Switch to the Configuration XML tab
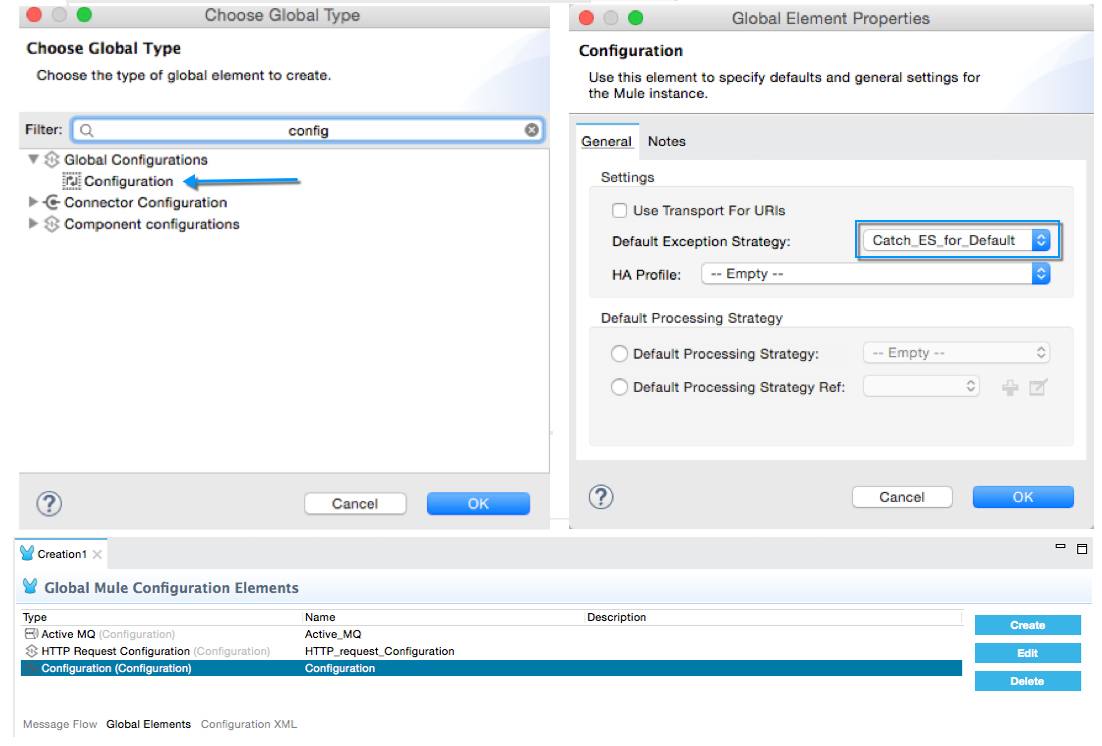Image resolution: width=1102 pixels, height=746 pixels. [249, 724]
